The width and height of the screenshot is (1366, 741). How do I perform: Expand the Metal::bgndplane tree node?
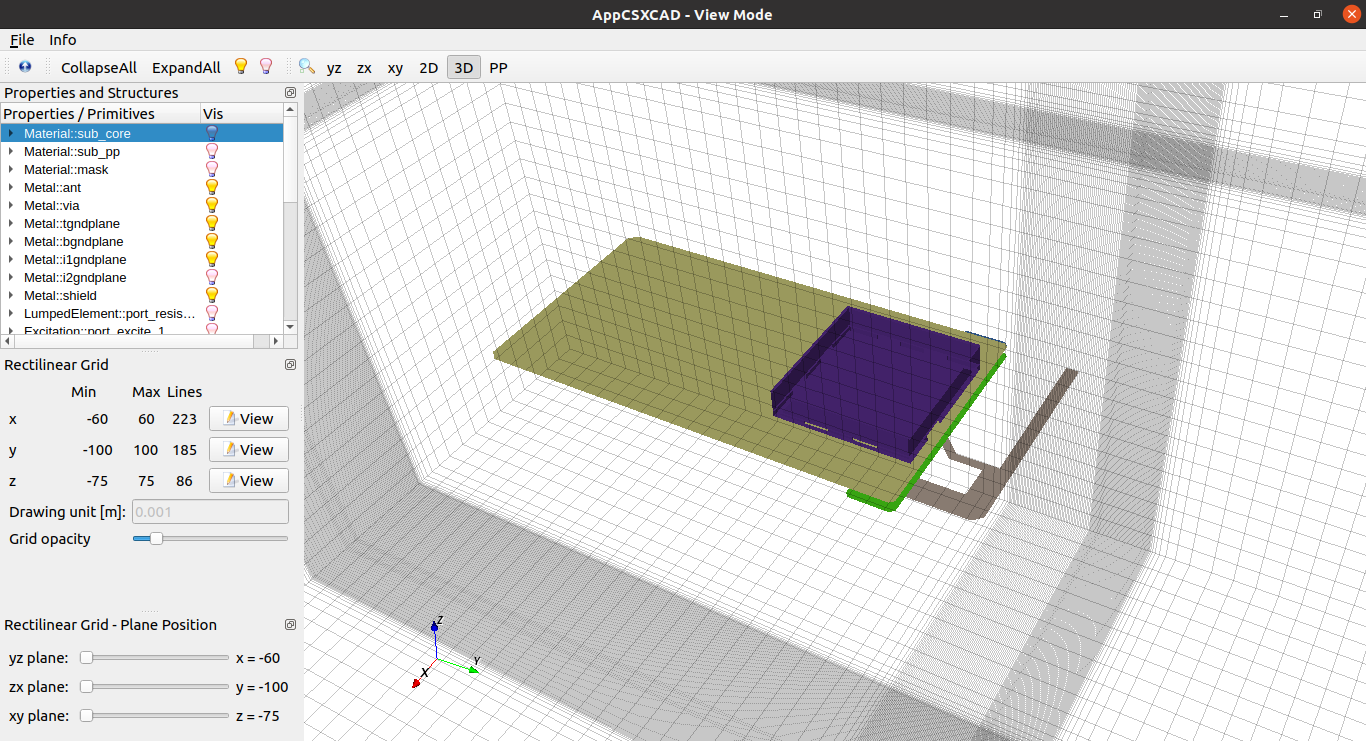10,241
